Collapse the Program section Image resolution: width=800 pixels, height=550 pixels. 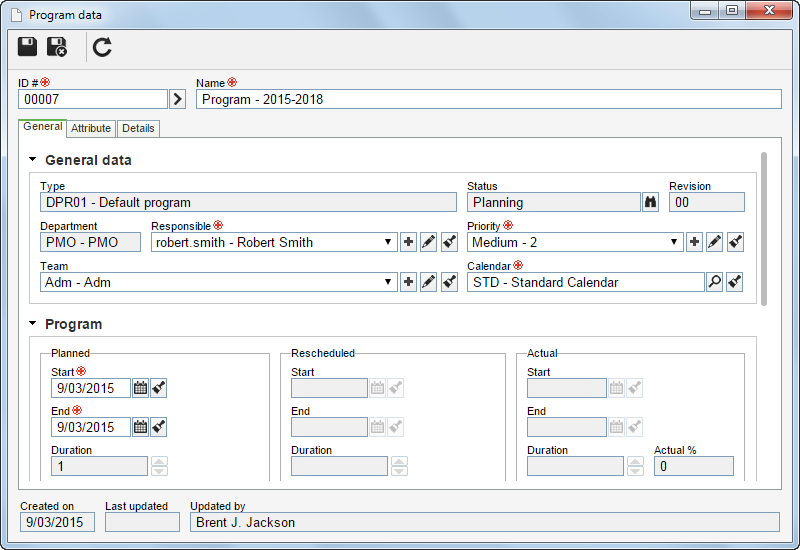click(x=33, y=323)
